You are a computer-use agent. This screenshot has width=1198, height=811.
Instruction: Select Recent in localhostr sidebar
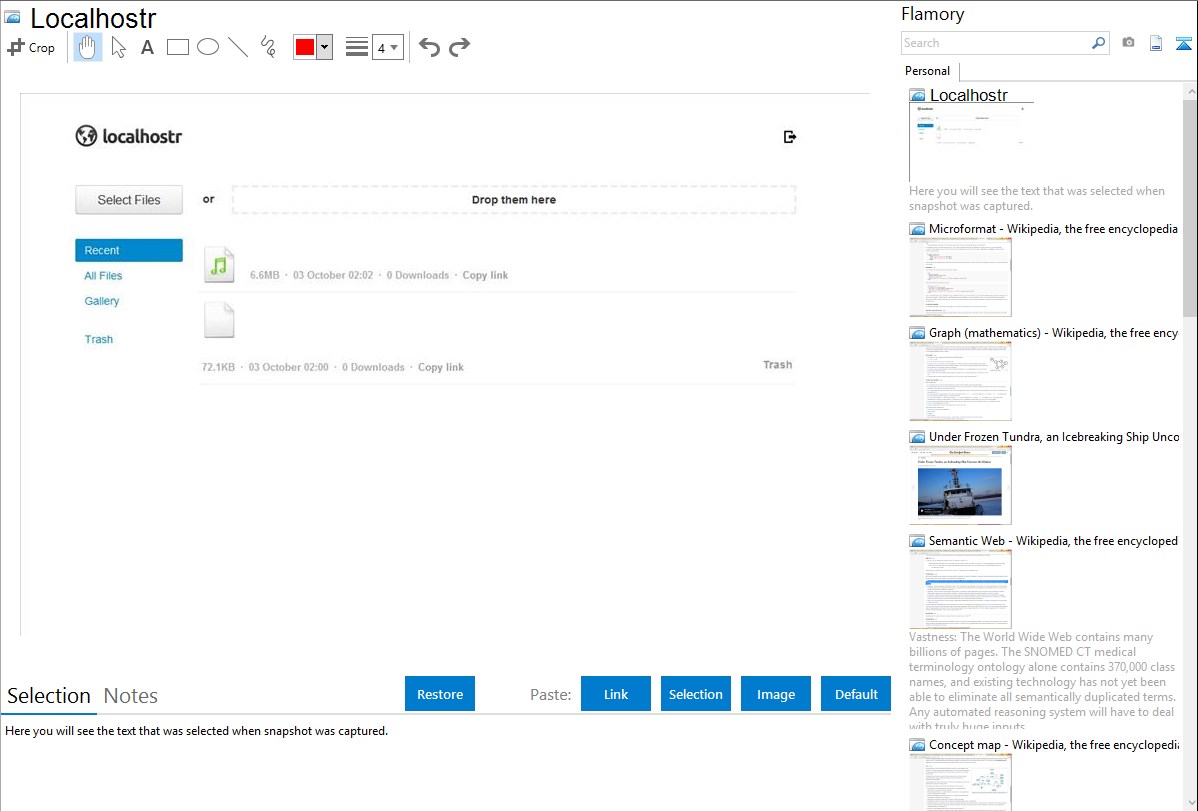(129, 250)
